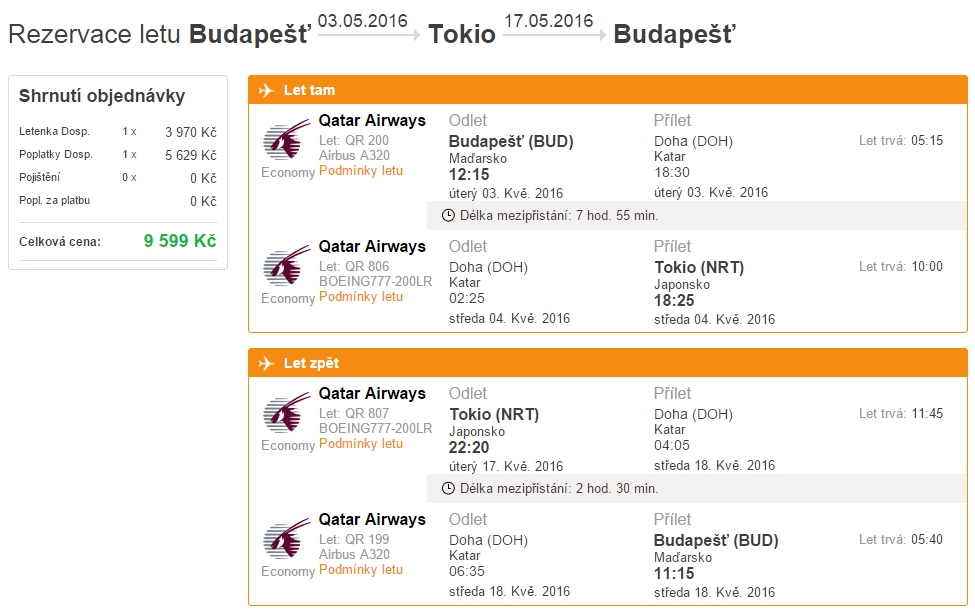Open Podmínky letu for flight QR 199
975x615 pixels.
click(x=361, y=570)
